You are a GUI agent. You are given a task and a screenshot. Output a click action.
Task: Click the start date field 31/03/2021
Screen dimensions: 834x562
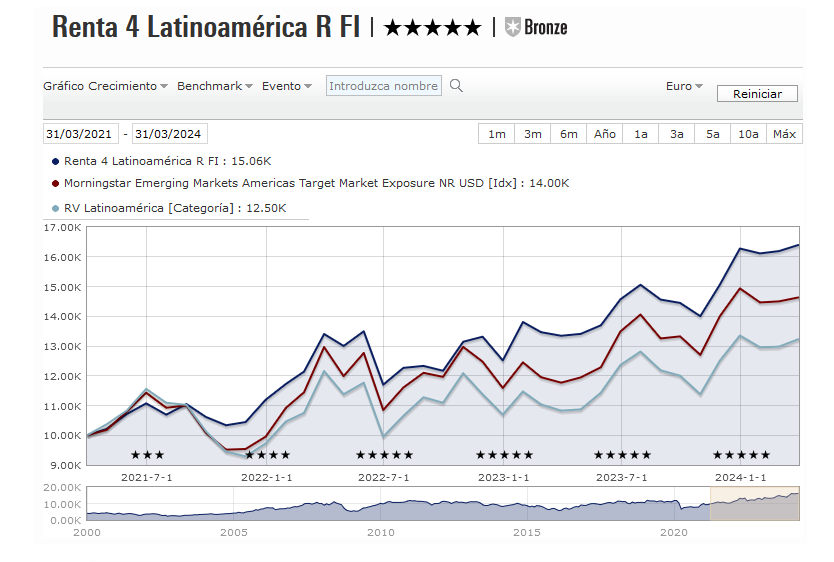pos(81,134)
